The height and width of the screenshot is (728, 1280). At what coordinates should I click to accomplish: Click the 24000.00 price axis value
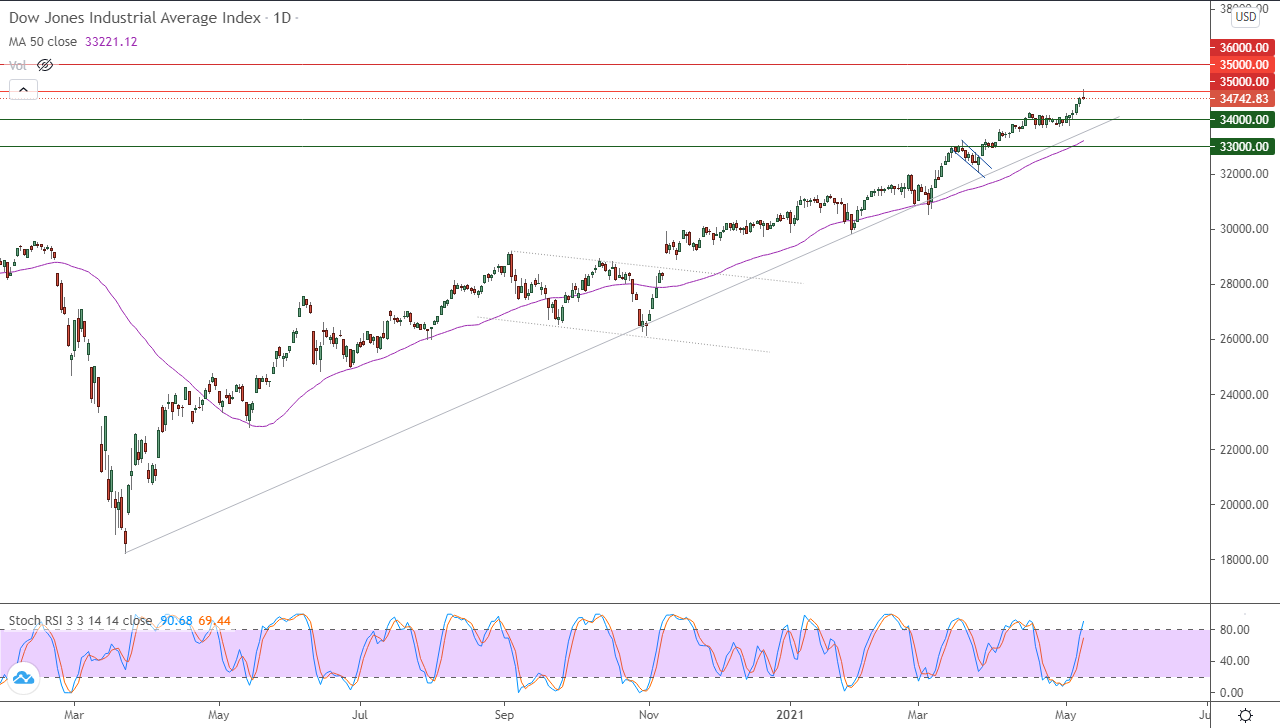click(x=1243, y=395)
